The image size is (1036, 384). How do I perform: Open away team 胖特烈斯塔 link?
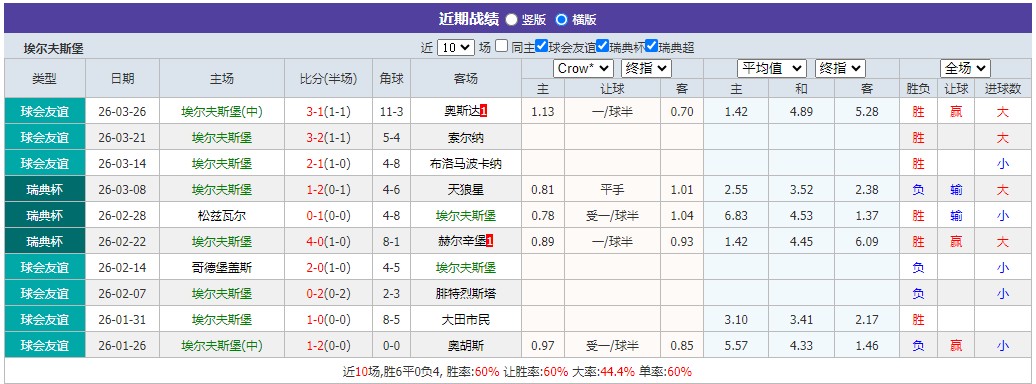(x=466, y=293)
